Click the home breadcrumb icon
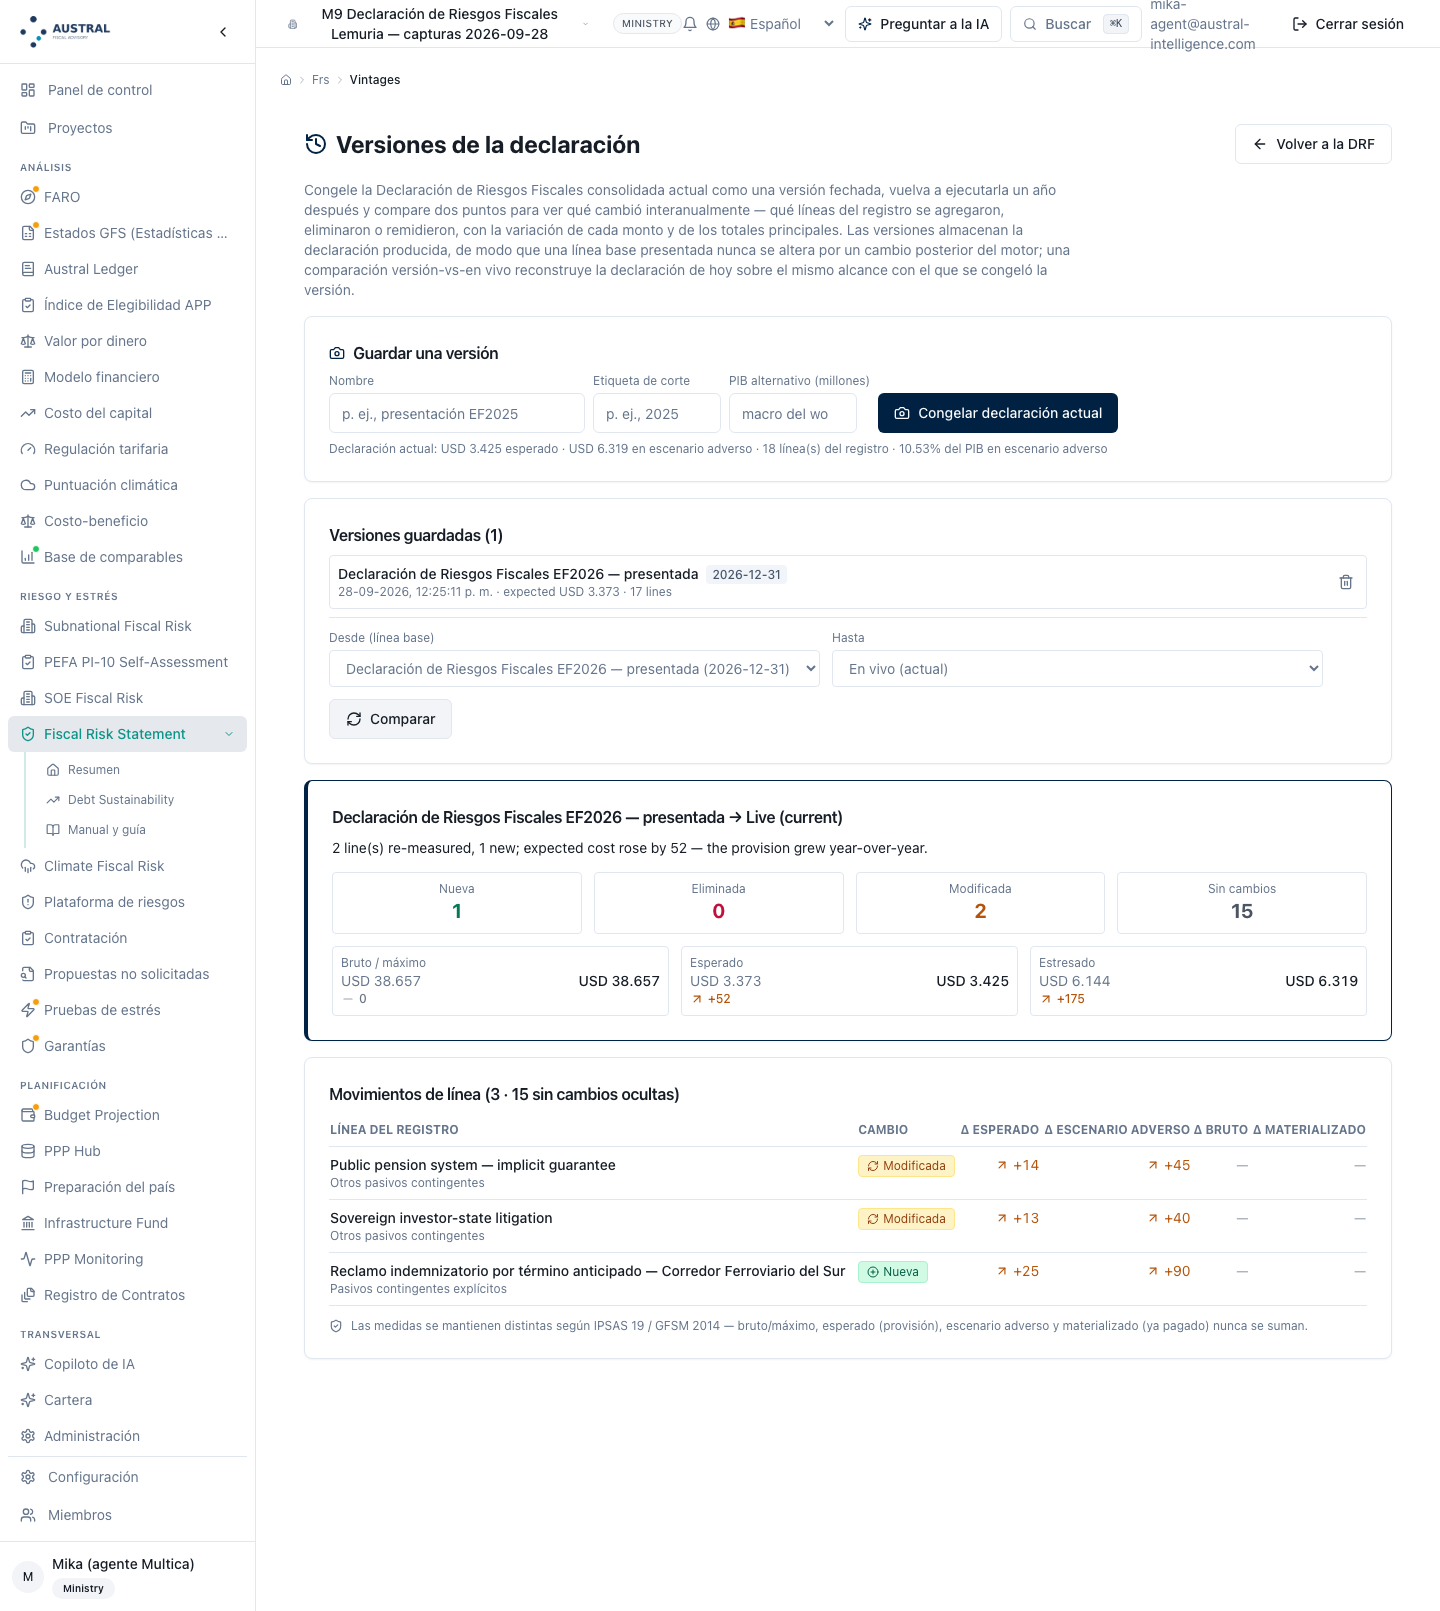Image resolution: width=1440 pixels, height=1611 pixels. [286, 80]
